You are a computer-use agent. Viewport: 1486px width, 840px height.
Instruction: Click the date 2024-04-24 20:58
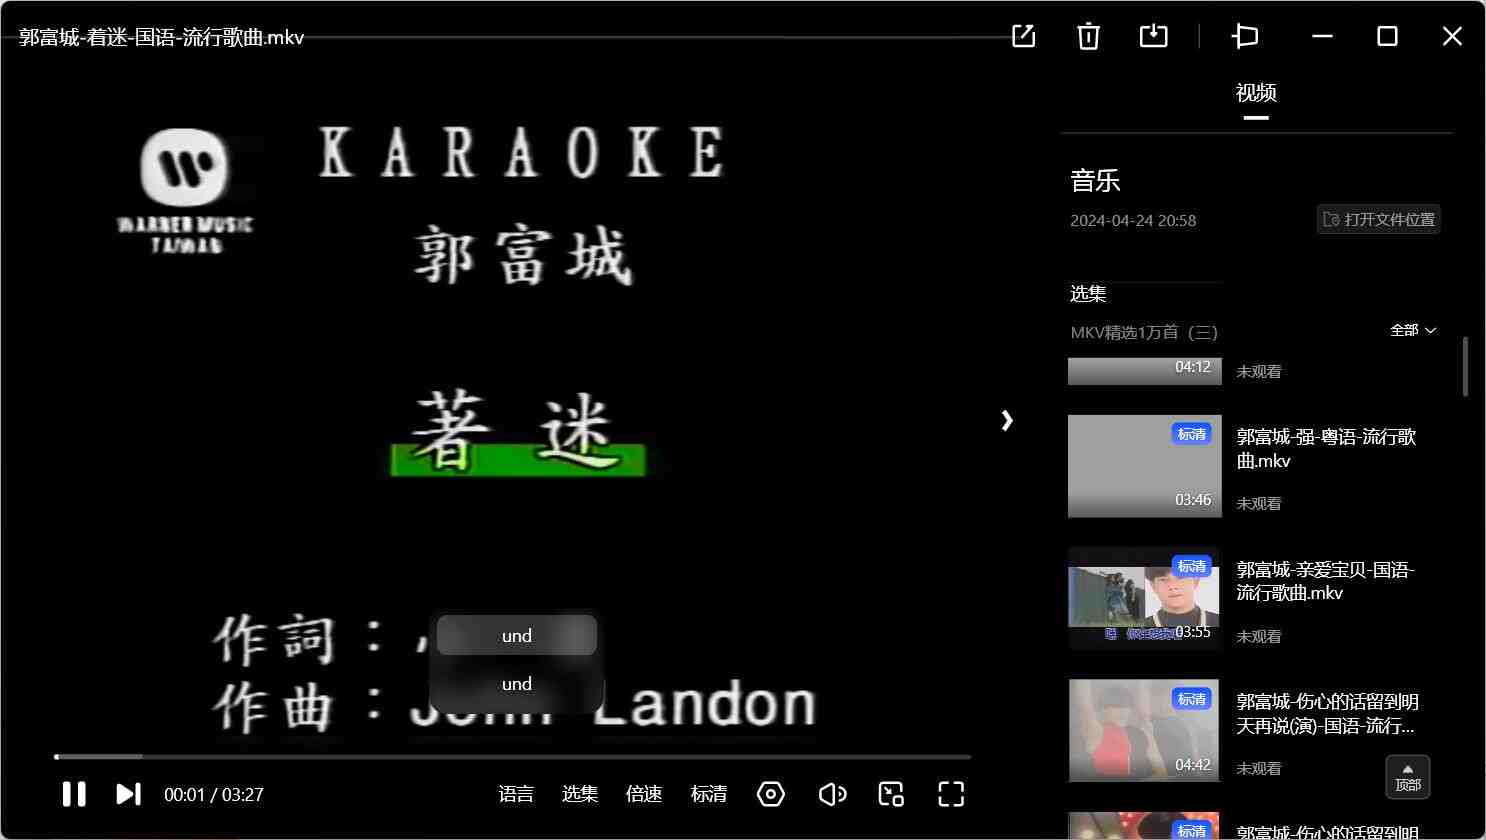(x=1133, y=220)
